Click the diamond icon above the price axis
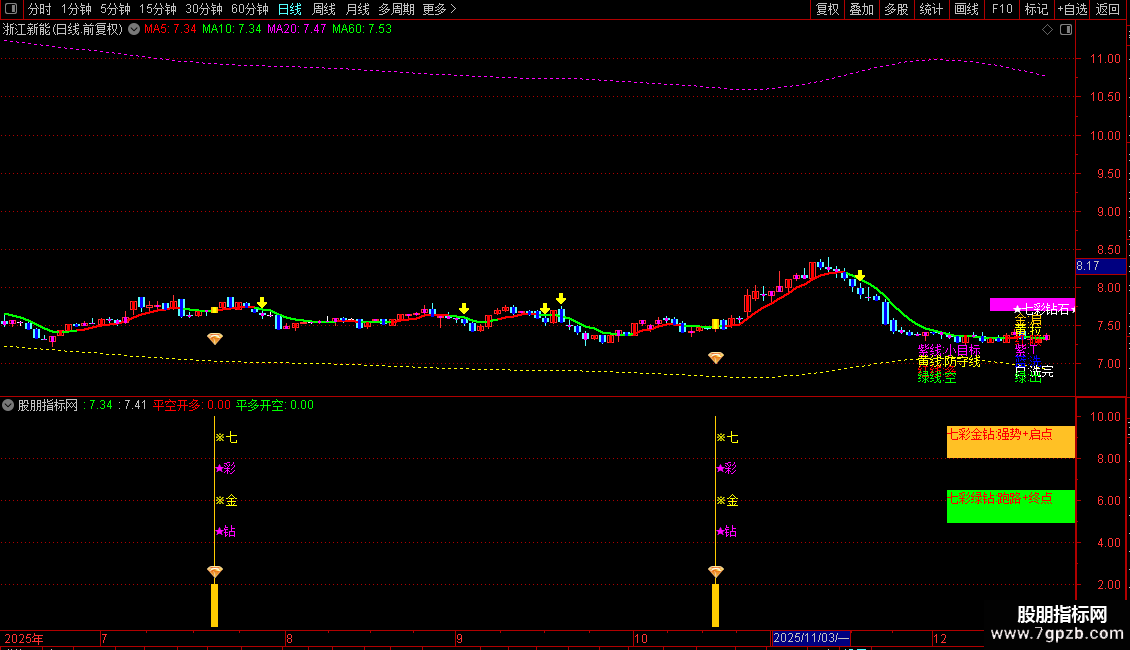1130x650 pixels. pos(1047,30)
